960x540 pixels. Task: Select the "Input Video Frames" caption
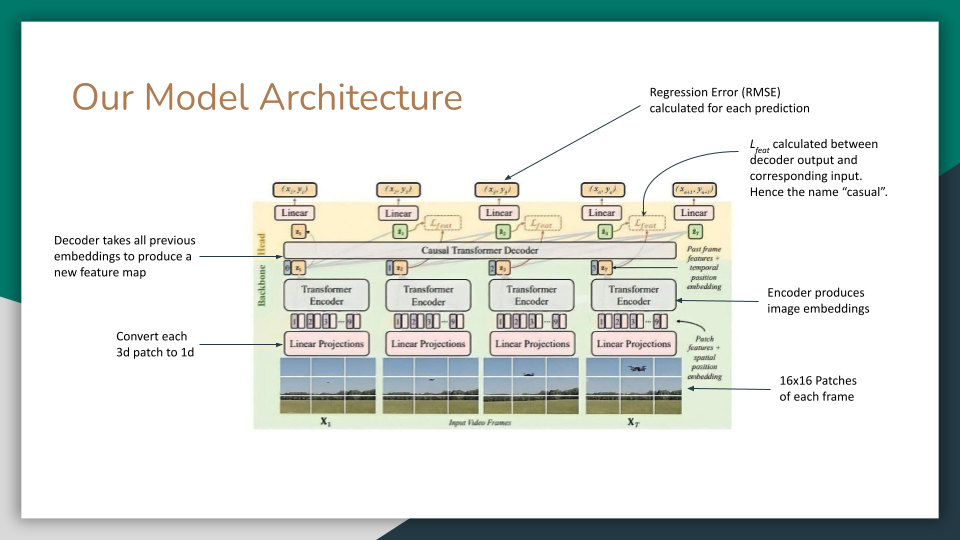pos(480,424)
